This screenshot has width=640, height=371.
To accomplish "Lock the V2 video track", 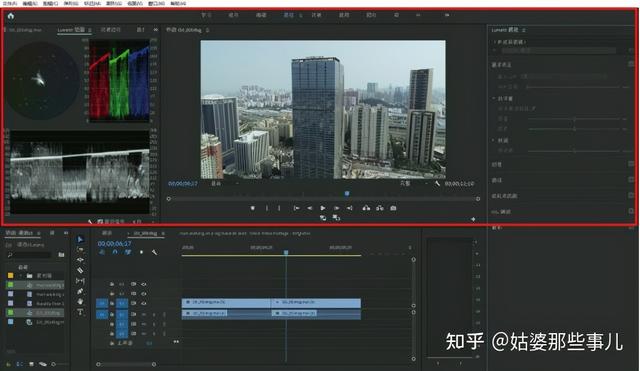I will pyautogui.click(x=112, y=294).
